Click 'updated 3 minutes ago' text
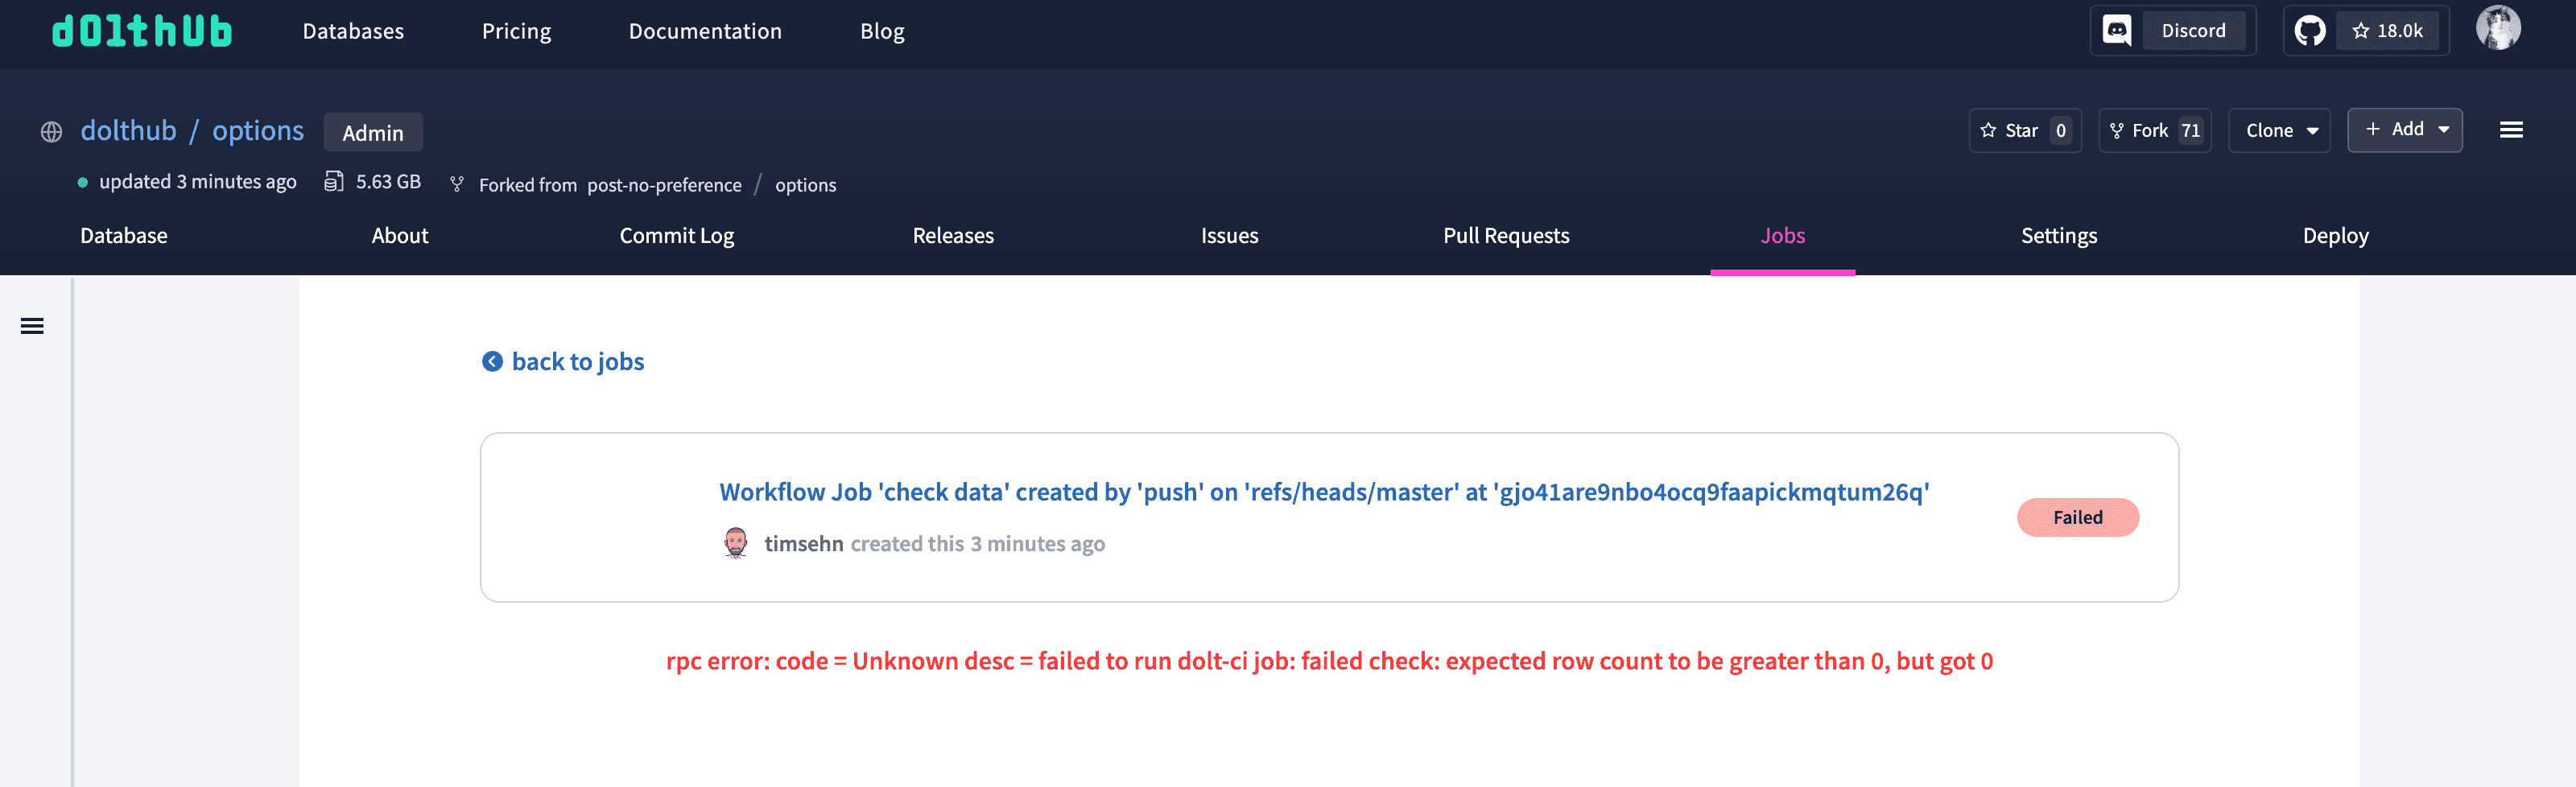This screenshot has height=787, width=2576. (x=197, y=181)
